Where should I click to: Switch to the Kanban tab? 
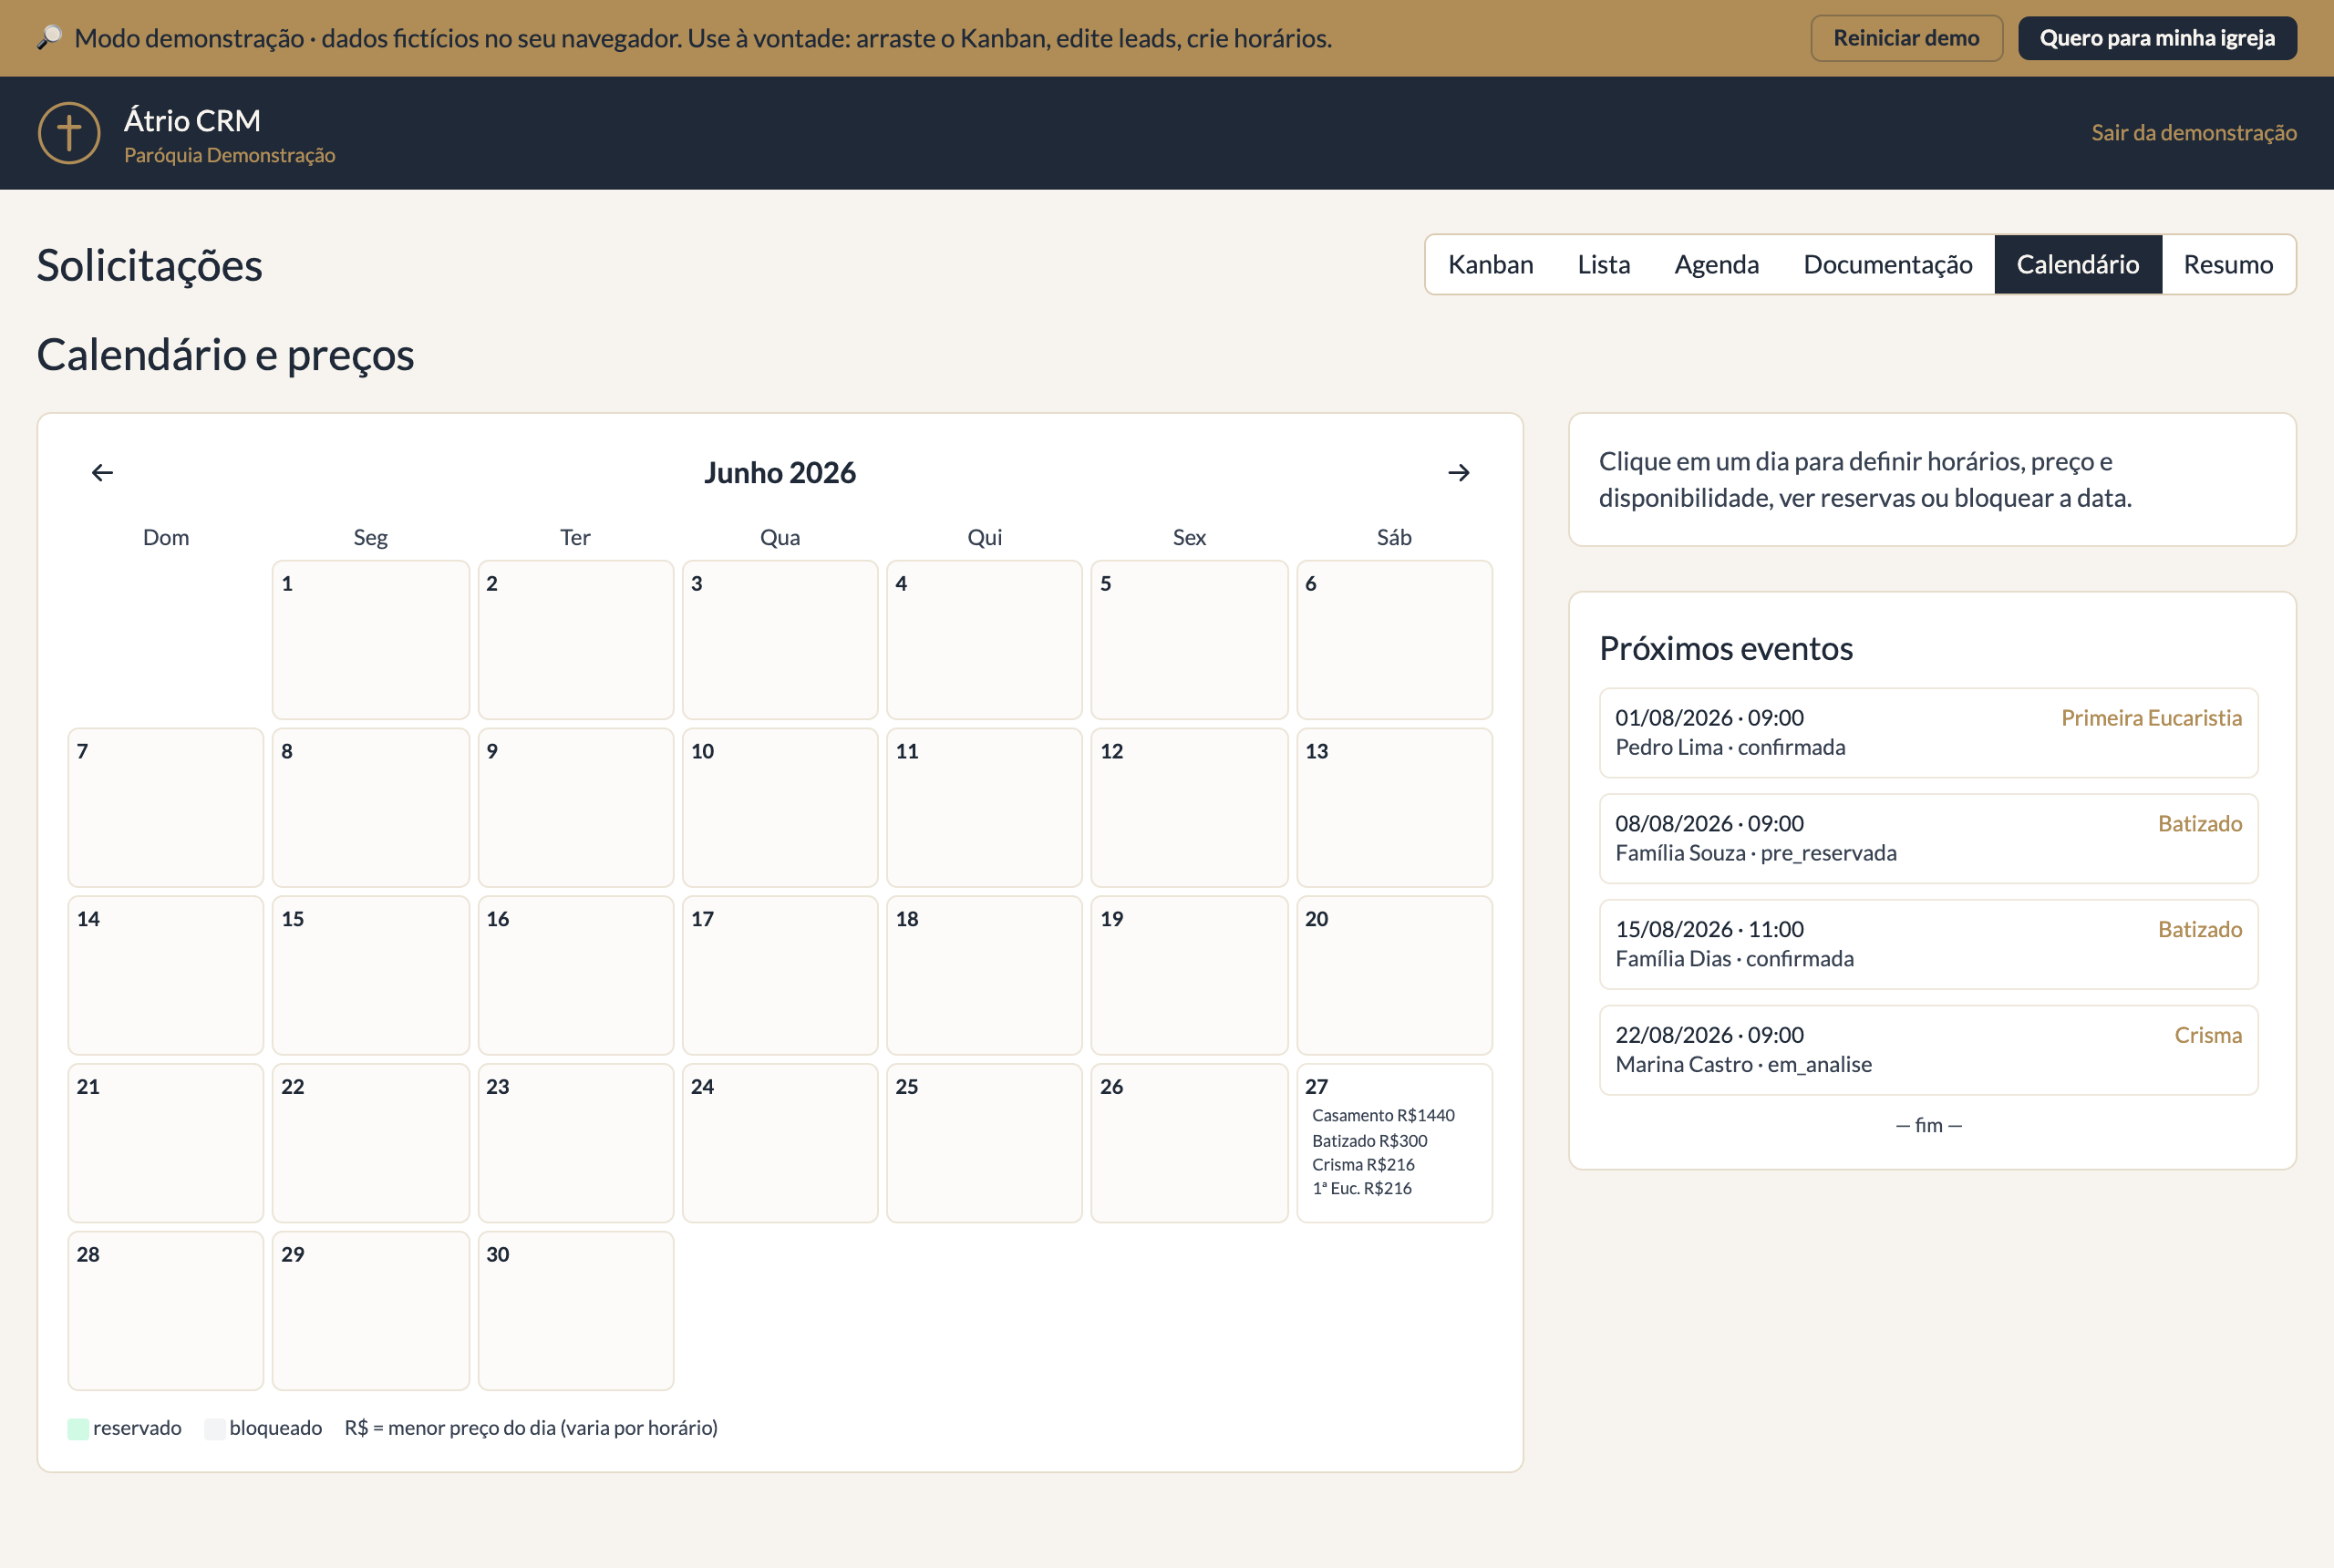[1490, 264]
